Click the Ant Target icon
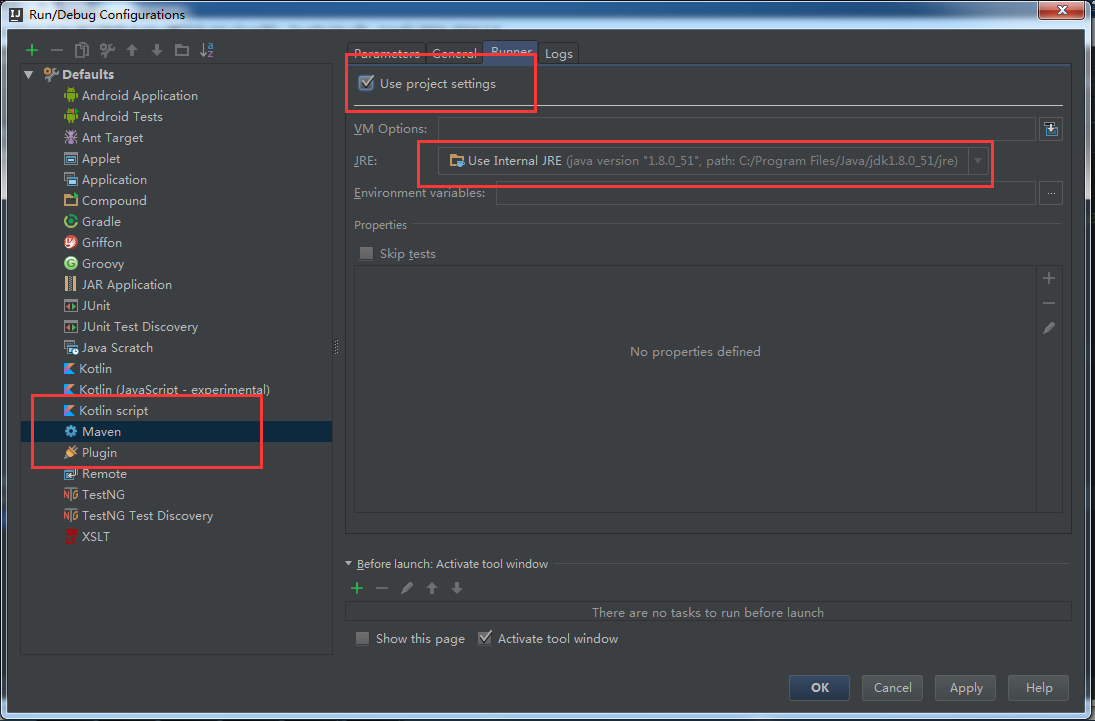 click(x=71, y=138)
